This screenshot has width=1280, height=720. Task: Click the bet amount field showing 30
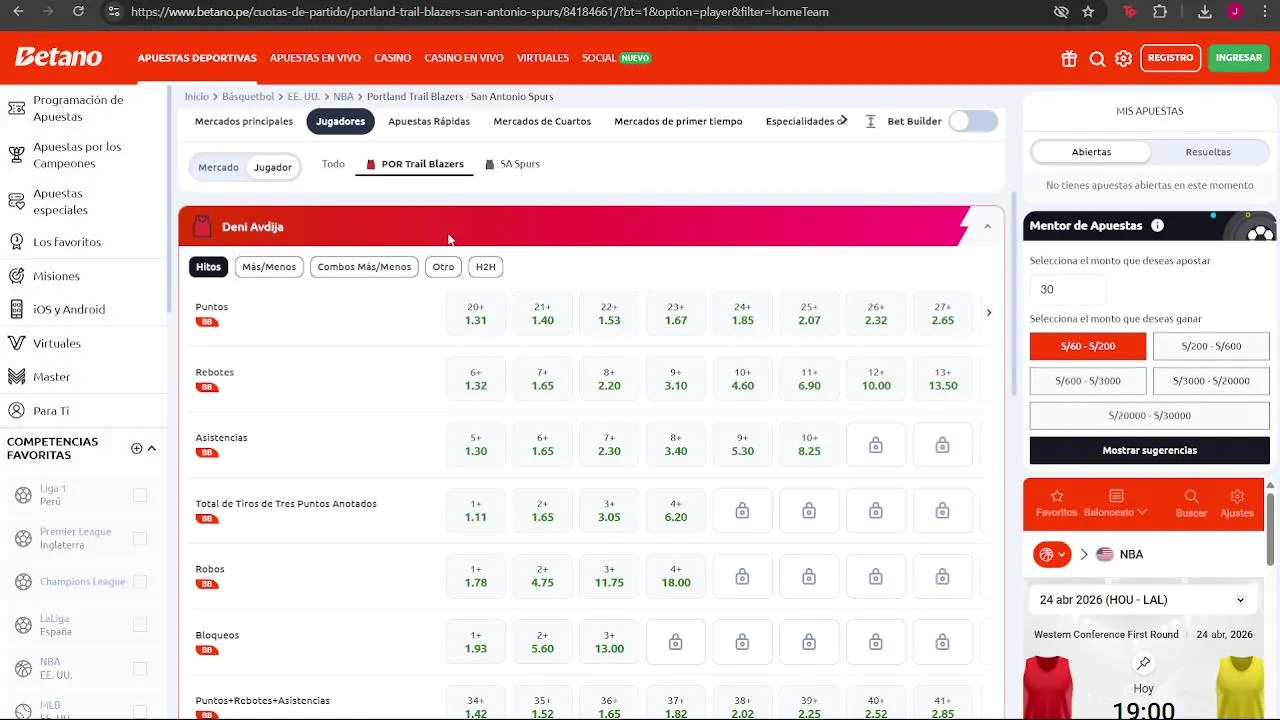pos(1067,289)
